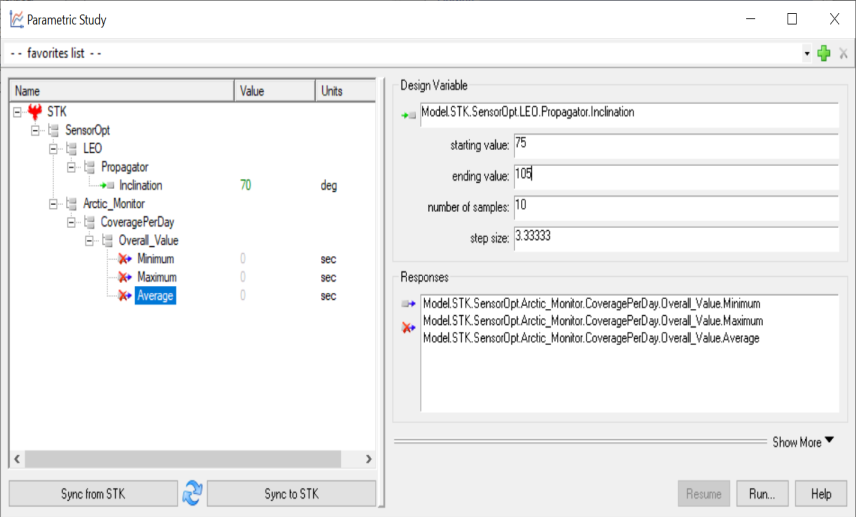Image resolution: width=856 pixels, height=517 pixels.
Task: Click the Name column header
Action: [x=122, y=91]
